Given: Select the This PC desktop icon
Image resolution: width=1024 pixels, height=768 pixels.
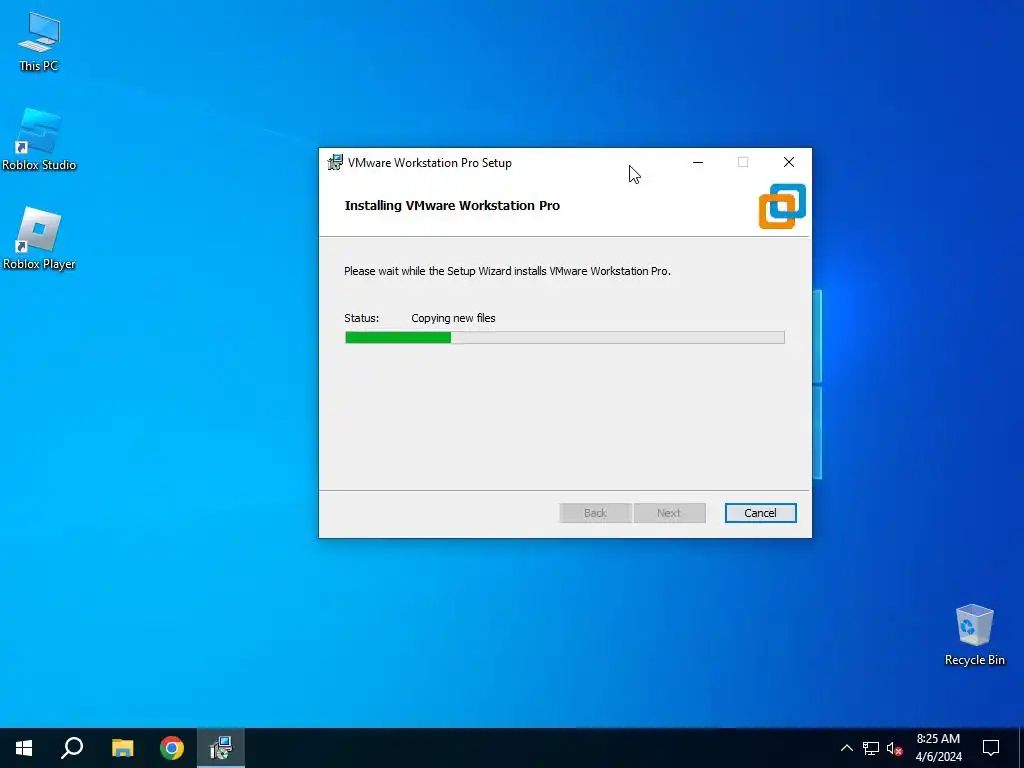Looking at the screenshot, I should 39,42.
